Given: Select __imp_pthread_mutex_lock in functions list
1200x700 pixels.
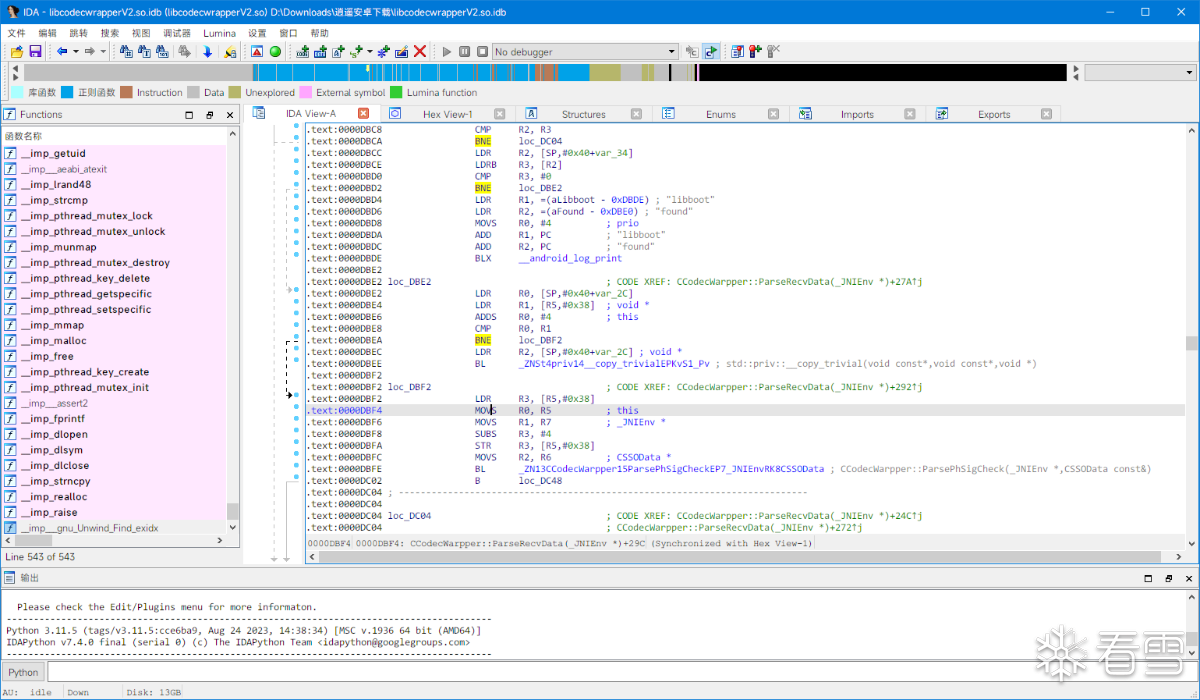Looking at the screenshot, I should click(86, 216).
